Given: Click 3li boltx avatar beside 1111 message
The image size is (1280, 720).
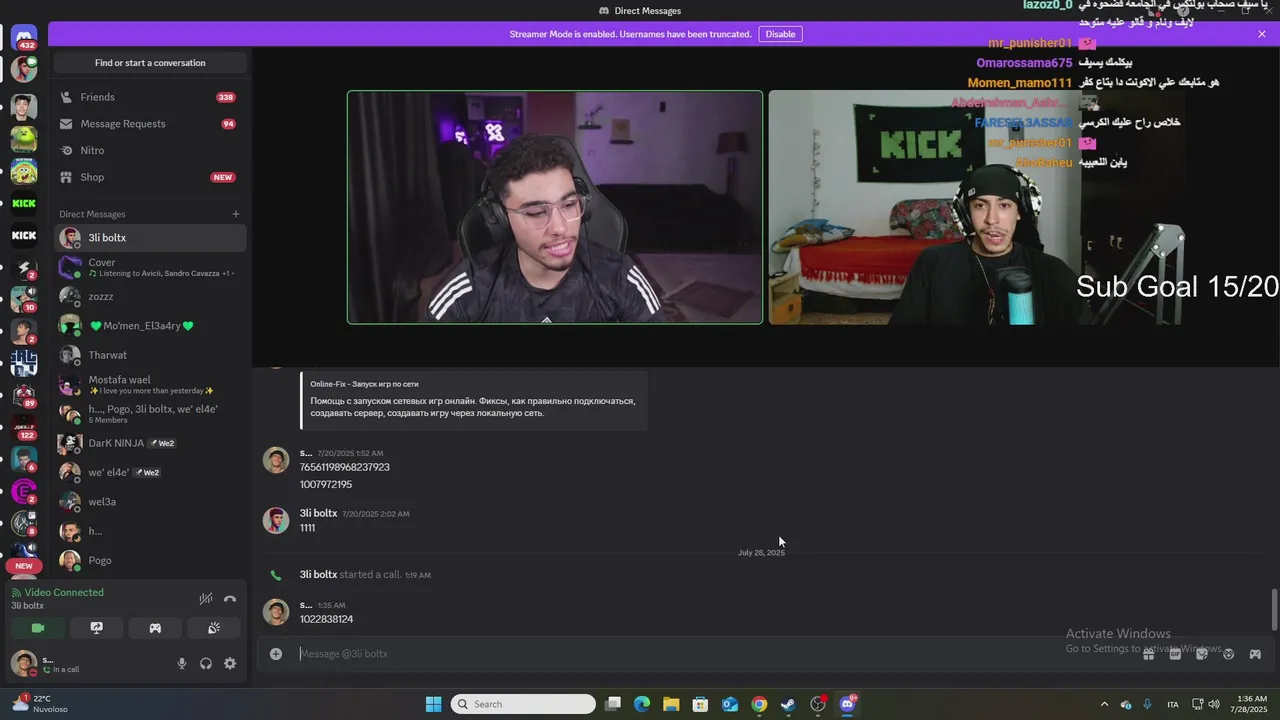Looking at the screenshot, I should pos(276,520).
